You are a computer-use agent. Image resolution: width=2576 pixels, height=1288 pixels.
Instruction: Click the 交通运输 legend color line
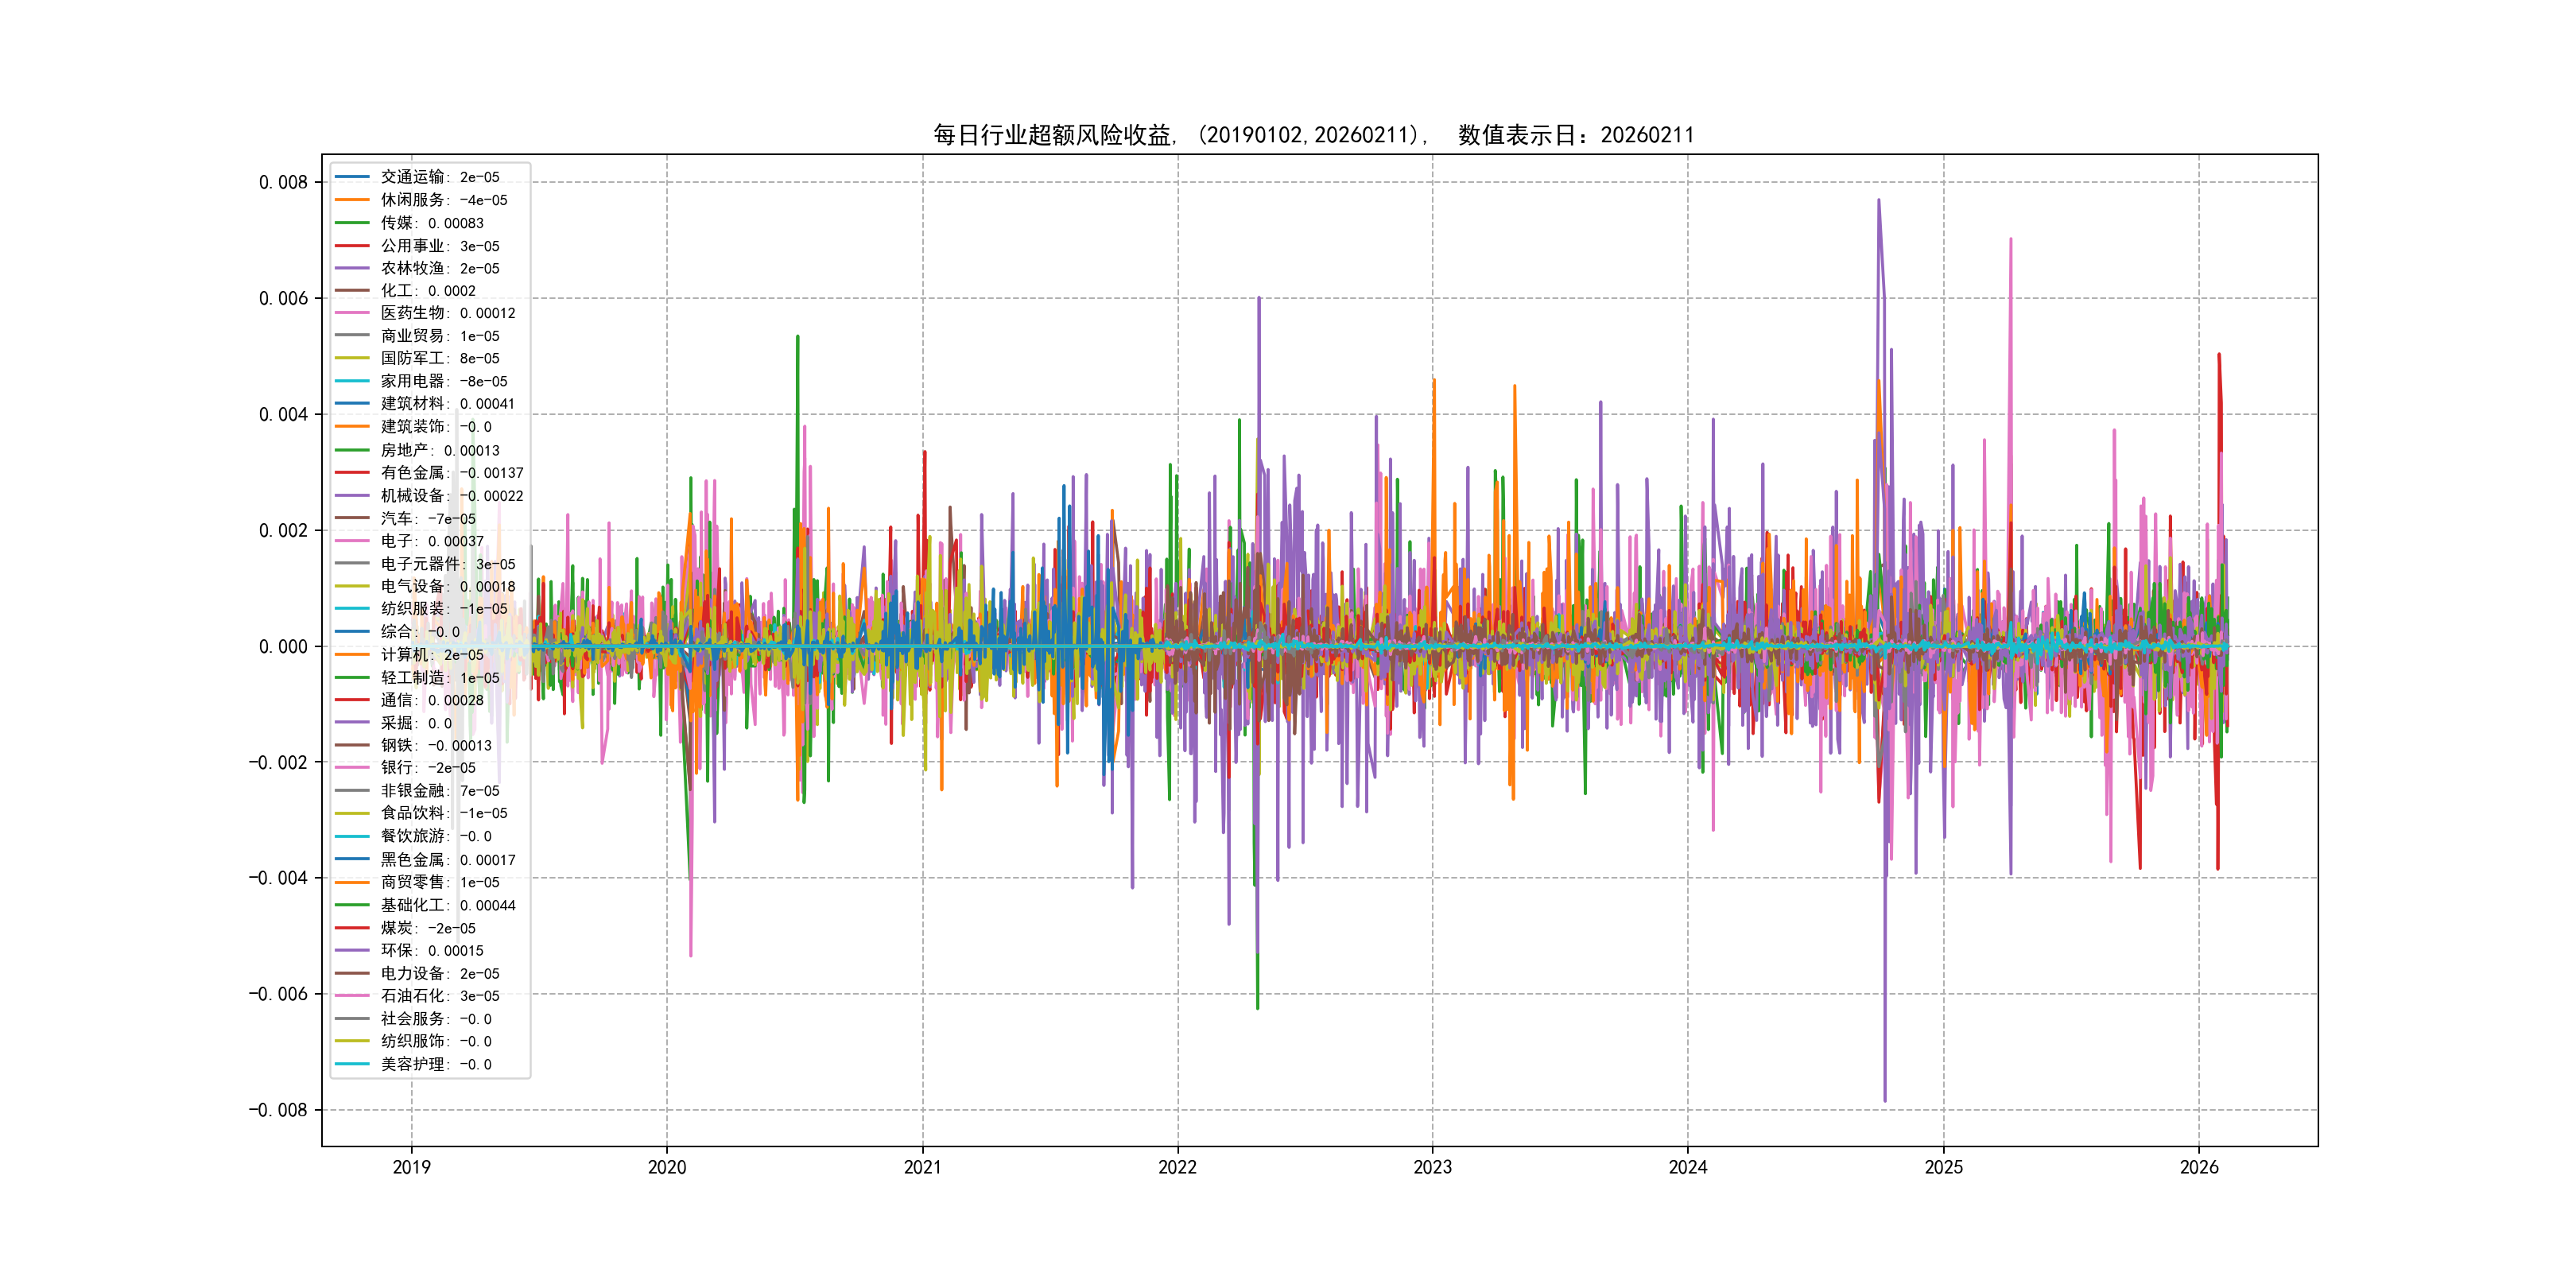coord(352,177)
